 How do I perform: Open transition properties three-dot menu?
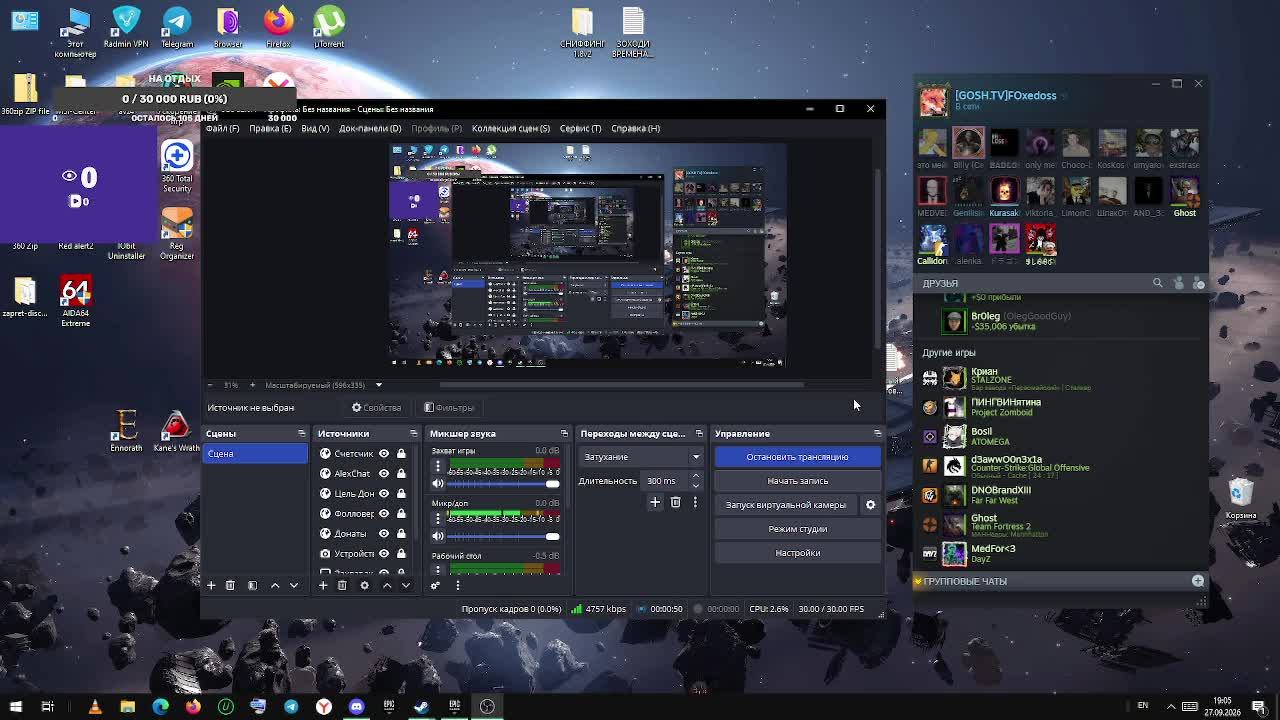695,502
